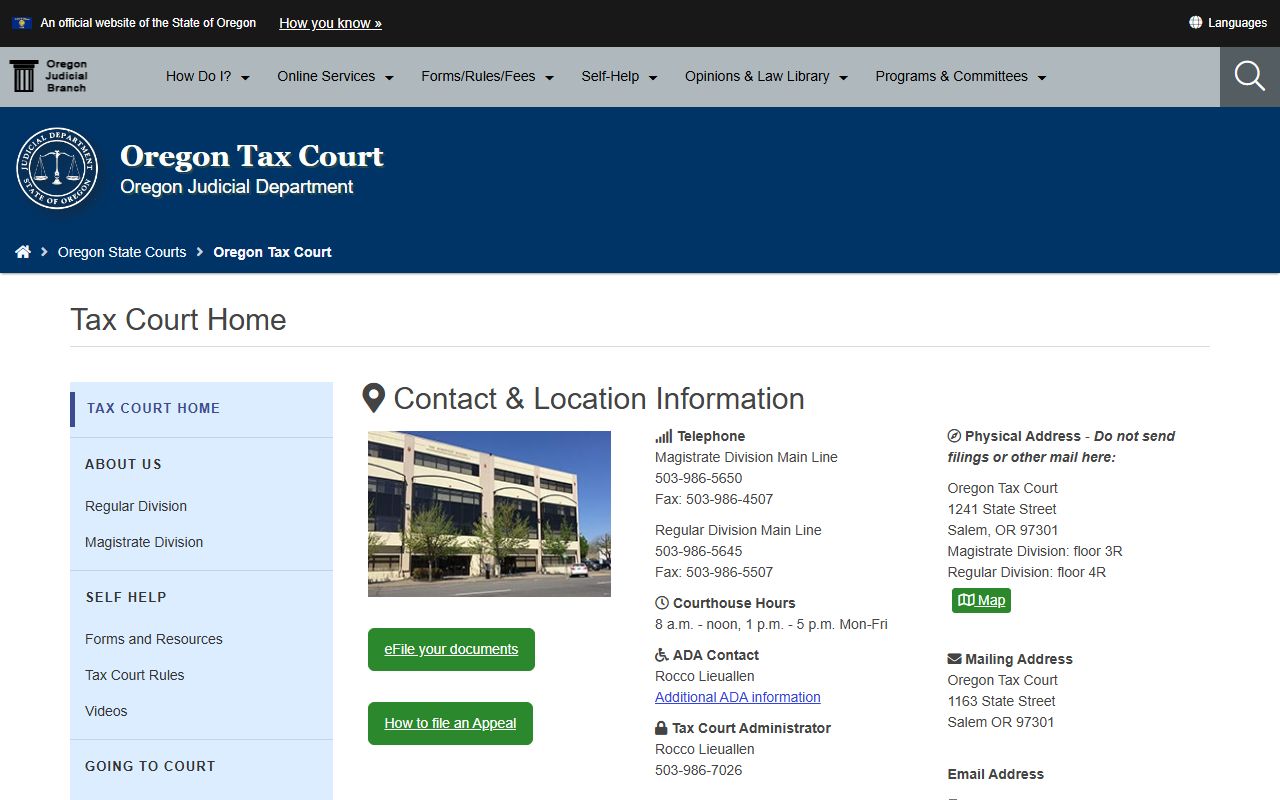Click the wheelchair ADA Contact icon
1280x800 pixels.
click(662, 655)
